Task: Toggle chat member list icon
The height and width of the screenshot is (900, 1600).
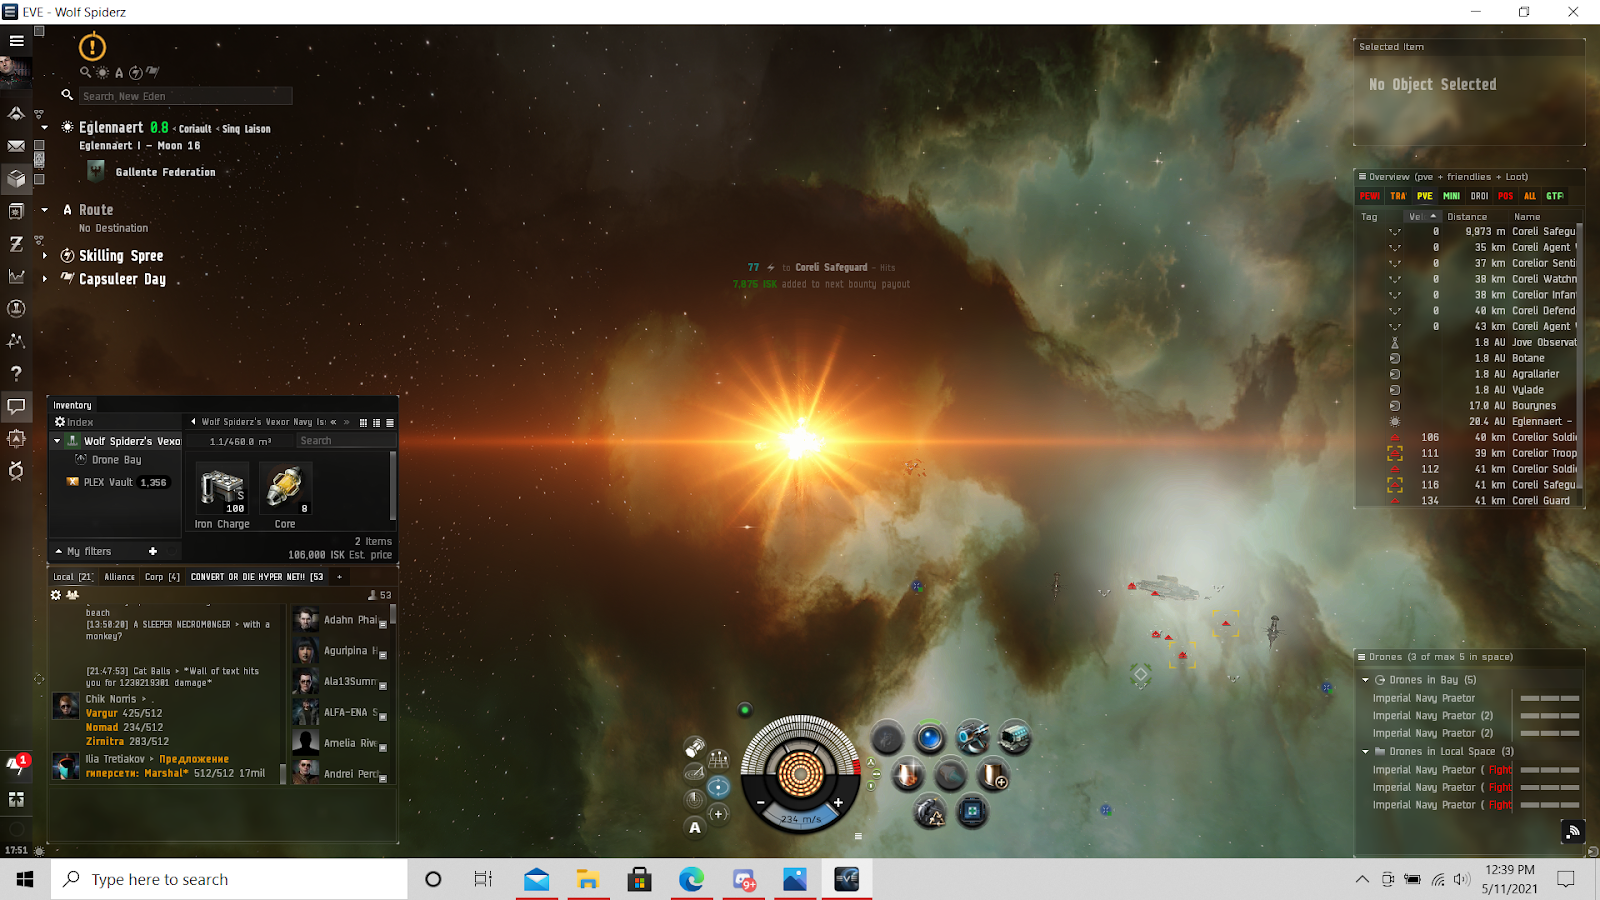Action: click(x=72, y=595)
